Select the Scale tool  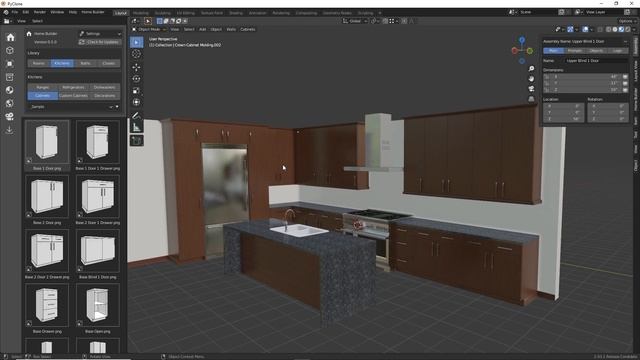pyautogui.click(x=136, y=91)
